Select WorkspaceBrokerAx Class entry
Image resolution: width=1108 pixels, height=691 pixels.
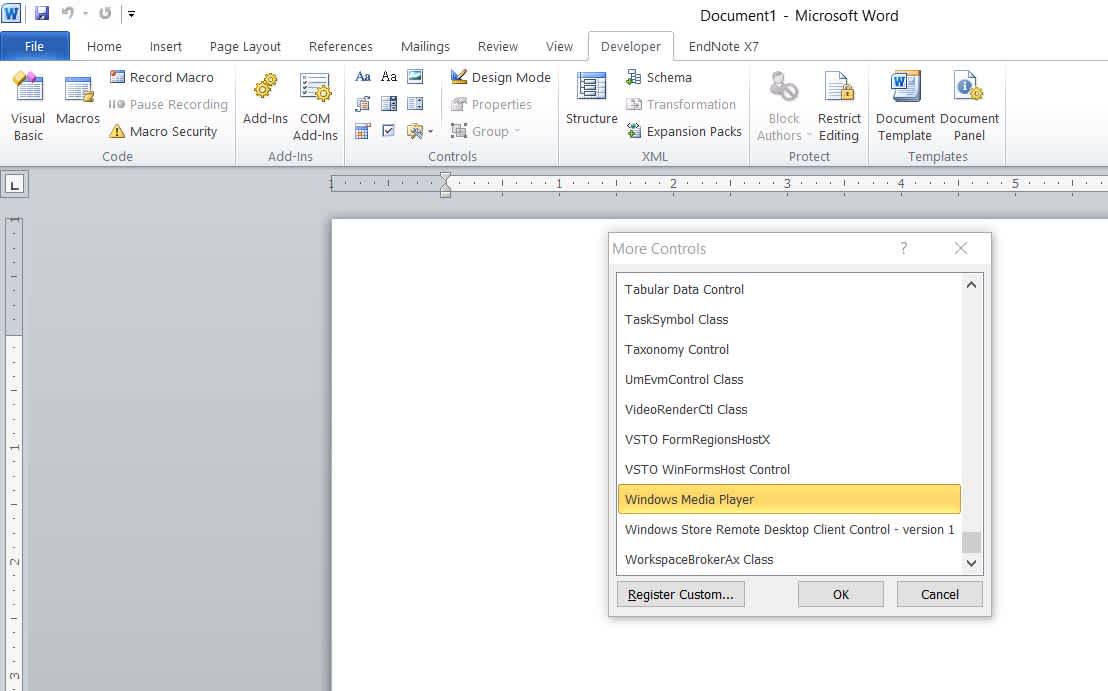[x=789, y=560]
